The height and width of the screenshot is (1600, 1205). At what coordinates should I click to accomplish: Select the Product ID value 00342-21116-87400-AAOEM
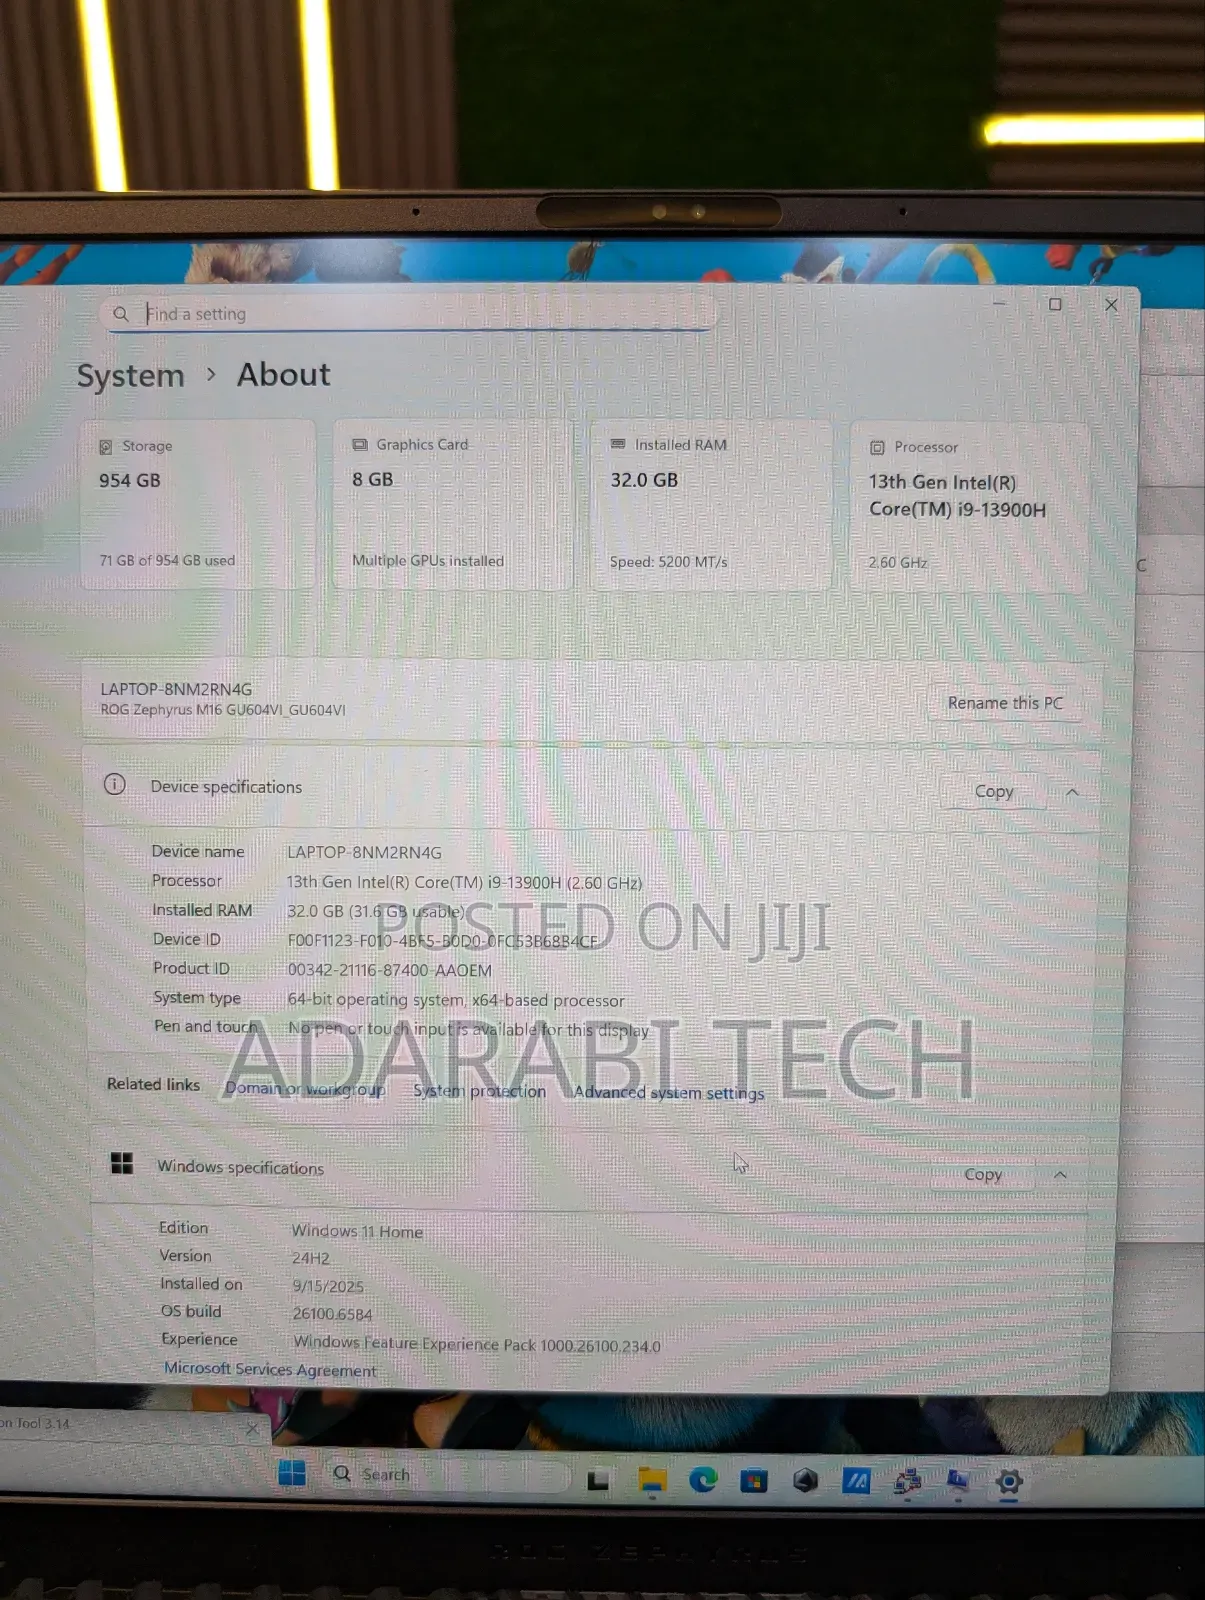pyautogui.click(x=389, y=970)
